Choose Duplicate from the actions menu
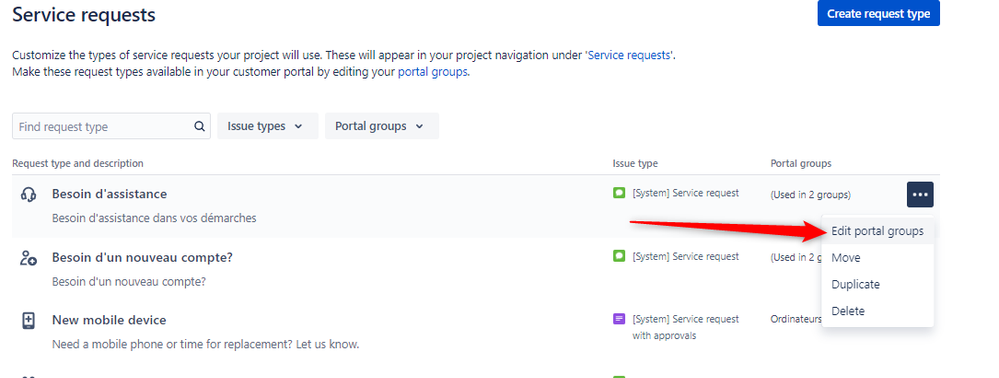999x378 pixels. (x=877, y=284)
